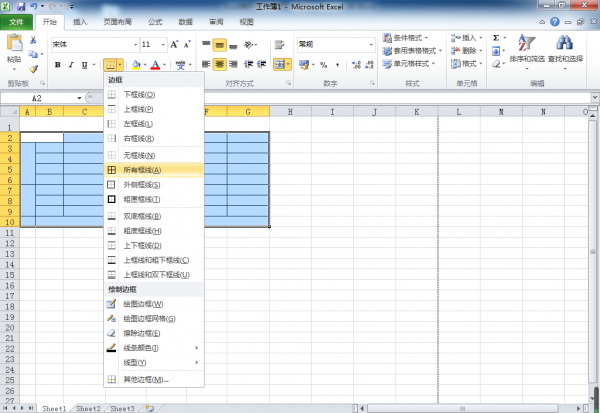Click the Wrap Text icon
The image size is (600, 413).
(280, 45)
